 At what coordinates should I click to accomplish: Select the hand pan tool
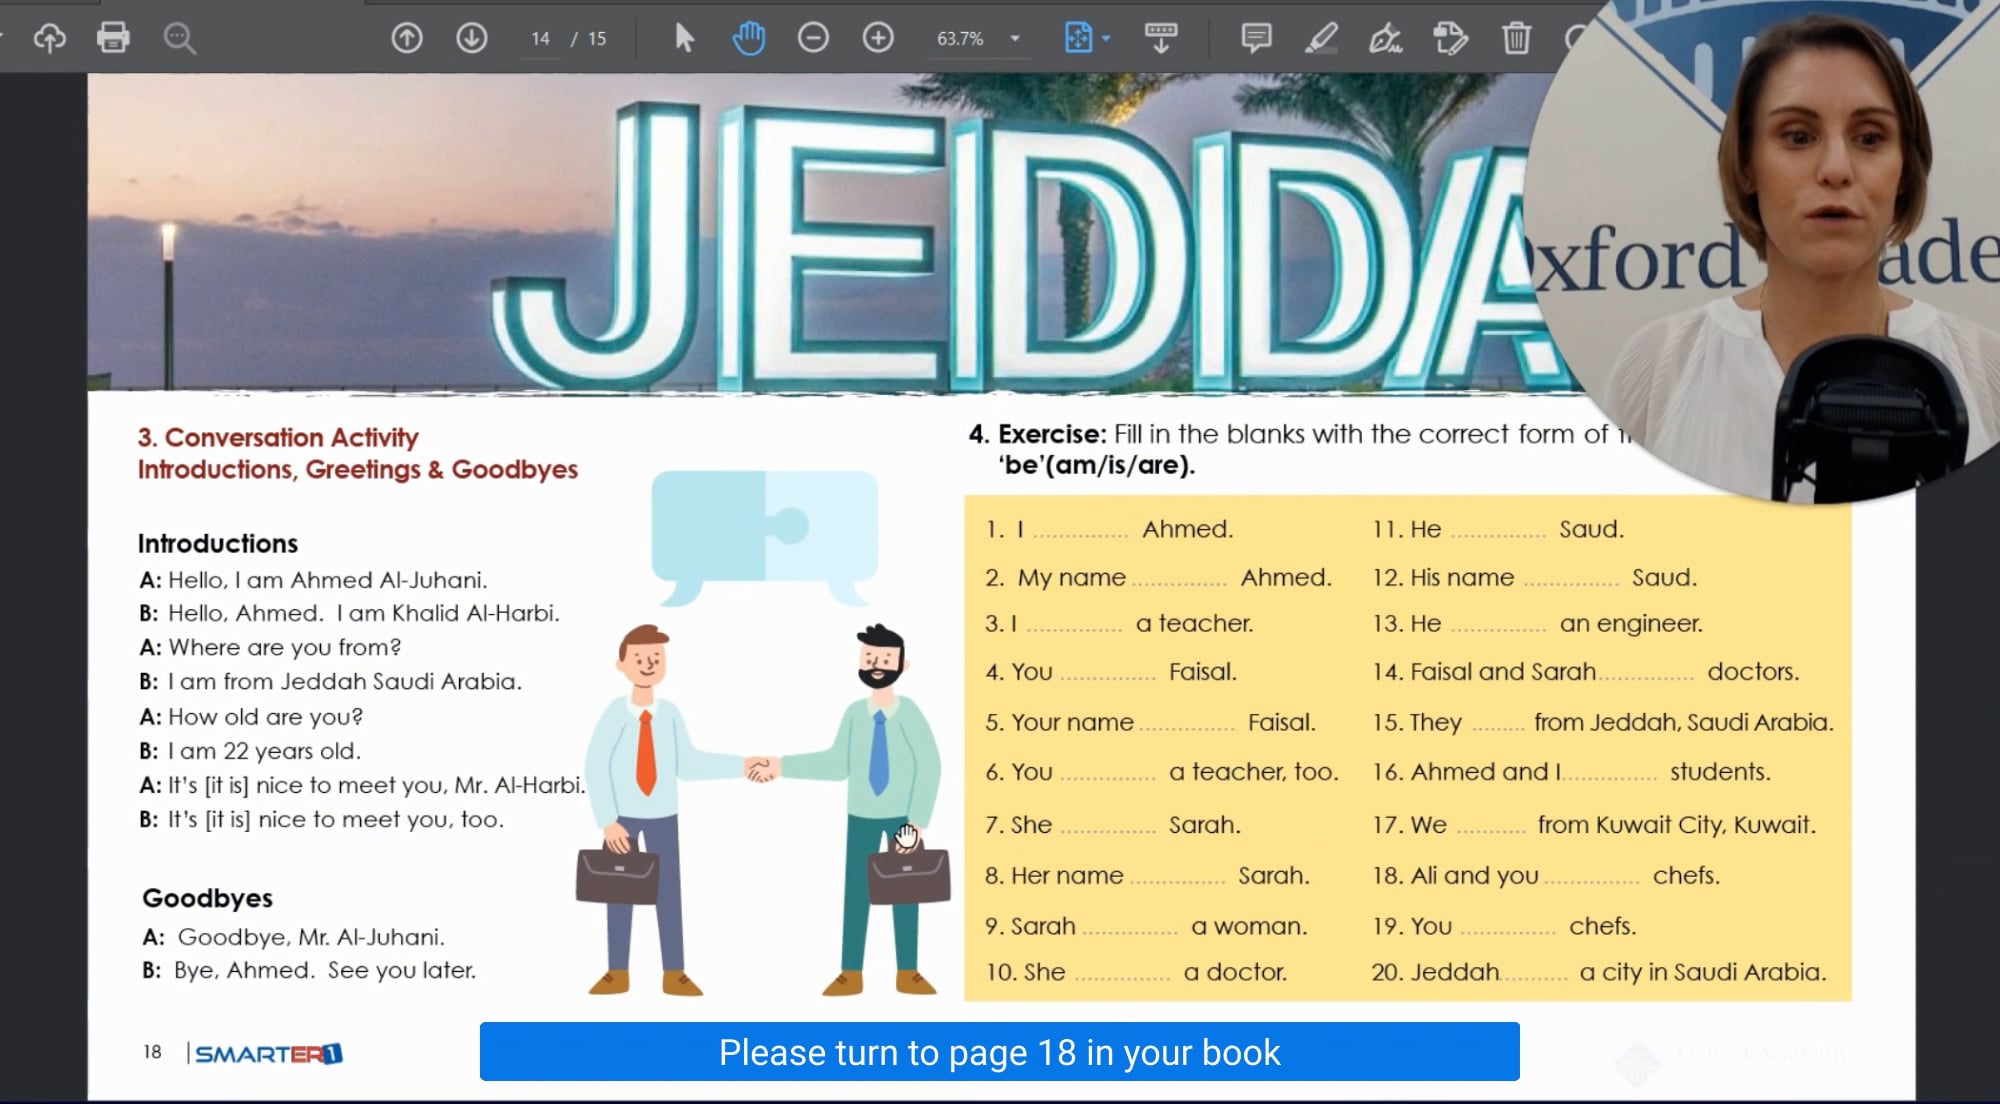[x=748, y=38]
